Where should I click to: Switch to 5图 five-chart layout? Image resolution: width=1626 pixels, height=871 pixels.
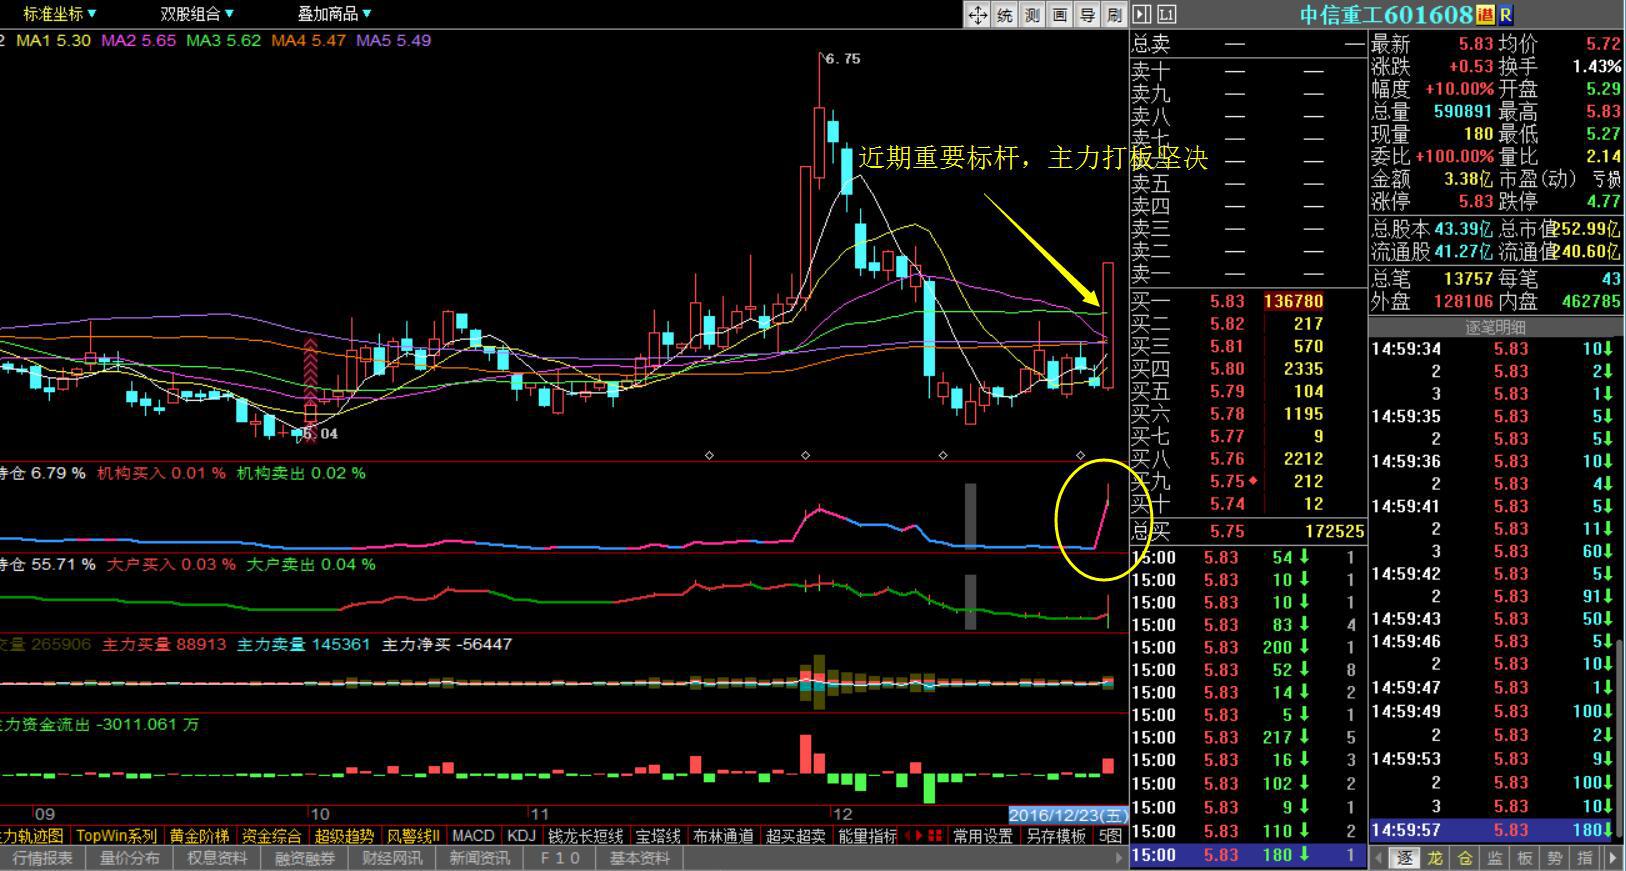pyautogui.click(x=1110, y=836)
